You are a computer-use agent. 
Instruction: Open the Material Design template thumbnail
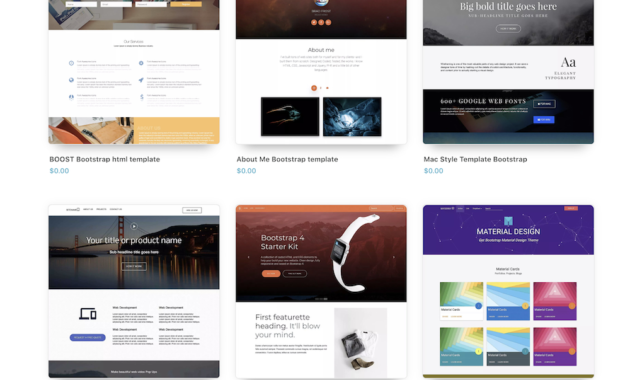pos(508,292)
